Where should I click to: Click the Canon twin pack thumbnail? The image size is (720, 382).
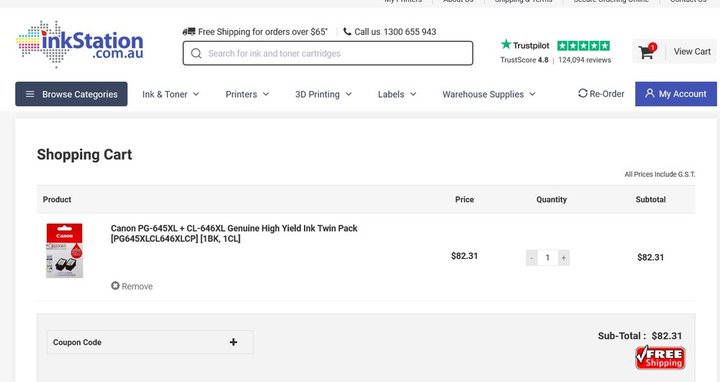click(x=64, y=251)
